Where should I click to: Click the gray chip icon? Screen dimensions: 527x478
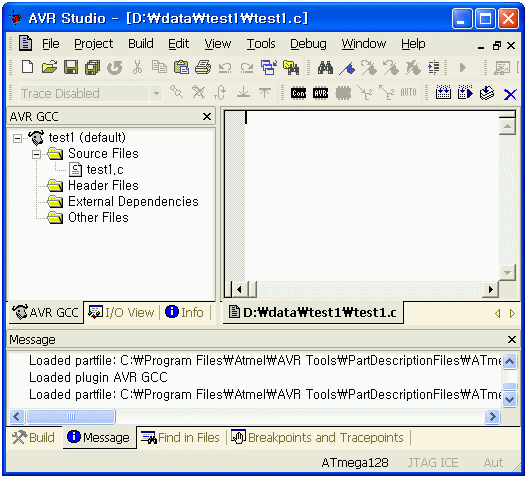(x=343, y=93)
